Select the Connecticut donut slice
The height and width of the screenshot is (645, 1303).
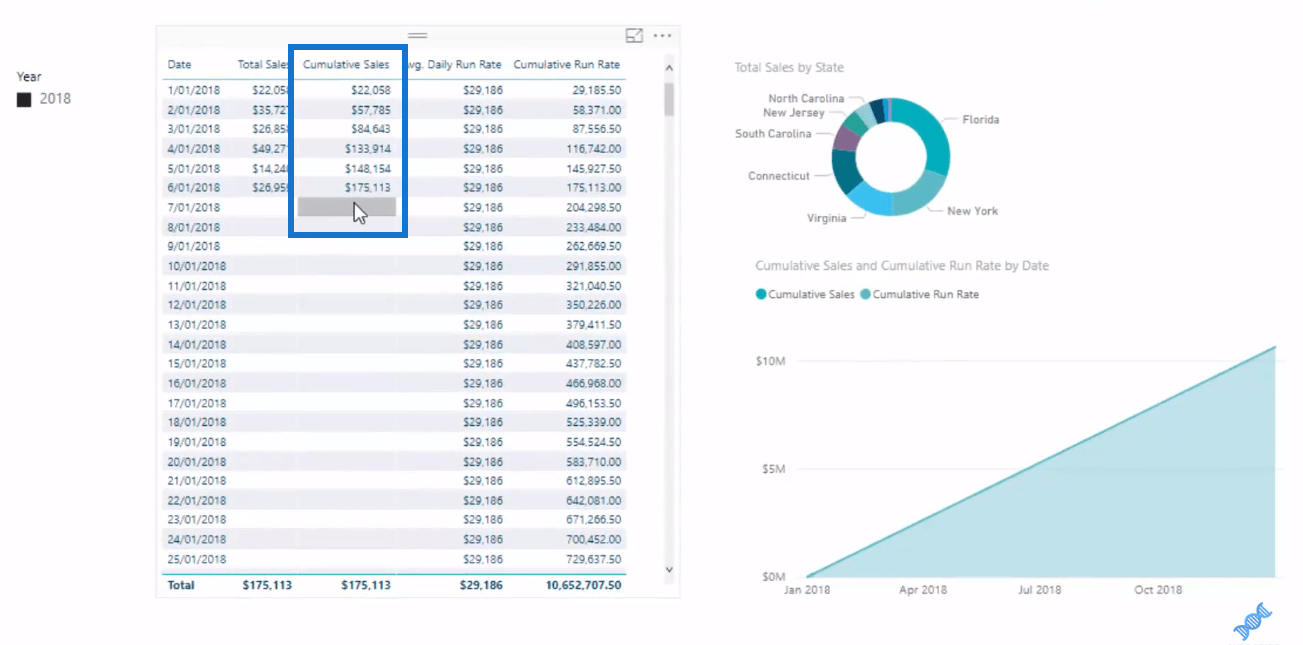(846, 170)
